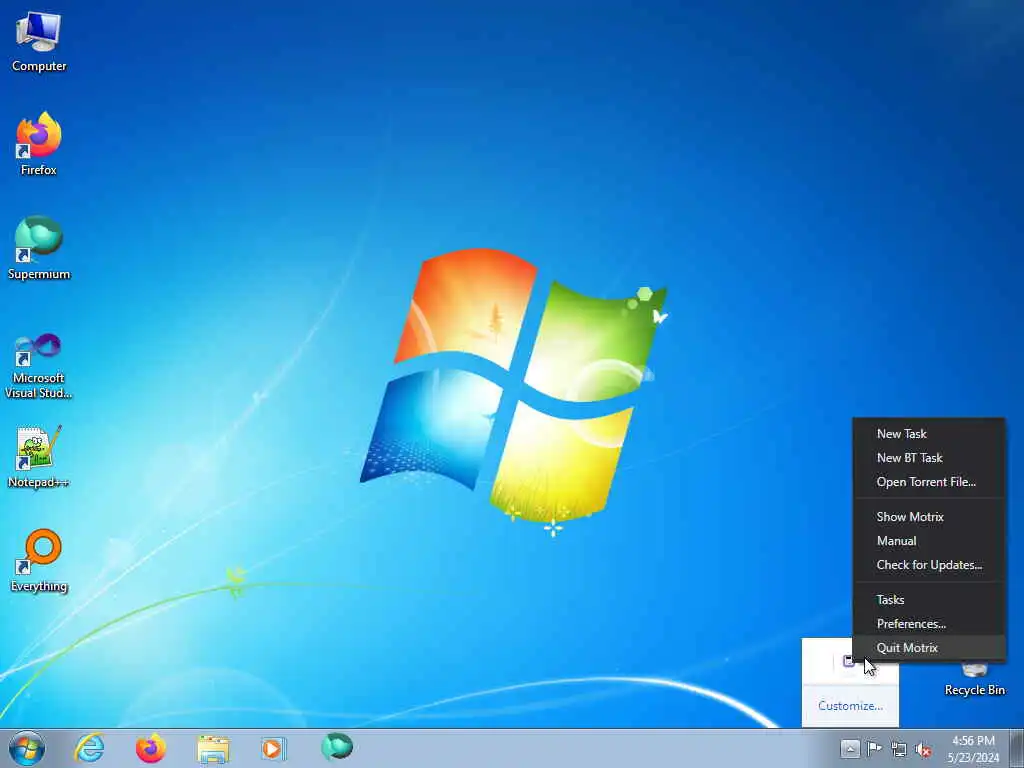The width and height of the screenshot is (1024, 768).
Task: Quit Motrix via tray menu
Action: click(x=928, y=648)
